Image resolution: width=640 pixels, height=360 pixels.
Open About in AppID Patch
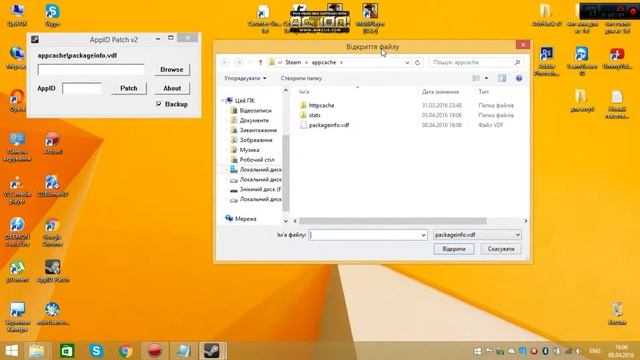(x=172, y=88)
